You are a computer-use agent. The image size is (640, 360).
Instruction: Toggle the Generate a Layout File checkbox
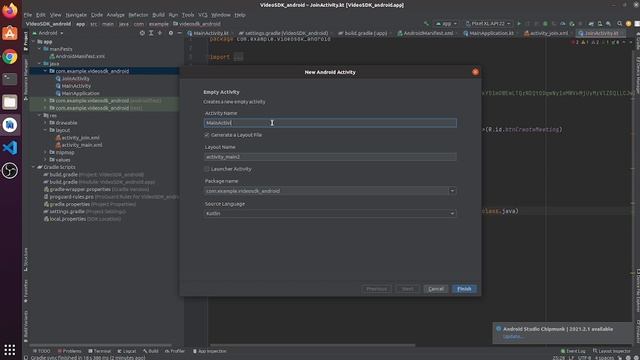click(x=207, y=135)
